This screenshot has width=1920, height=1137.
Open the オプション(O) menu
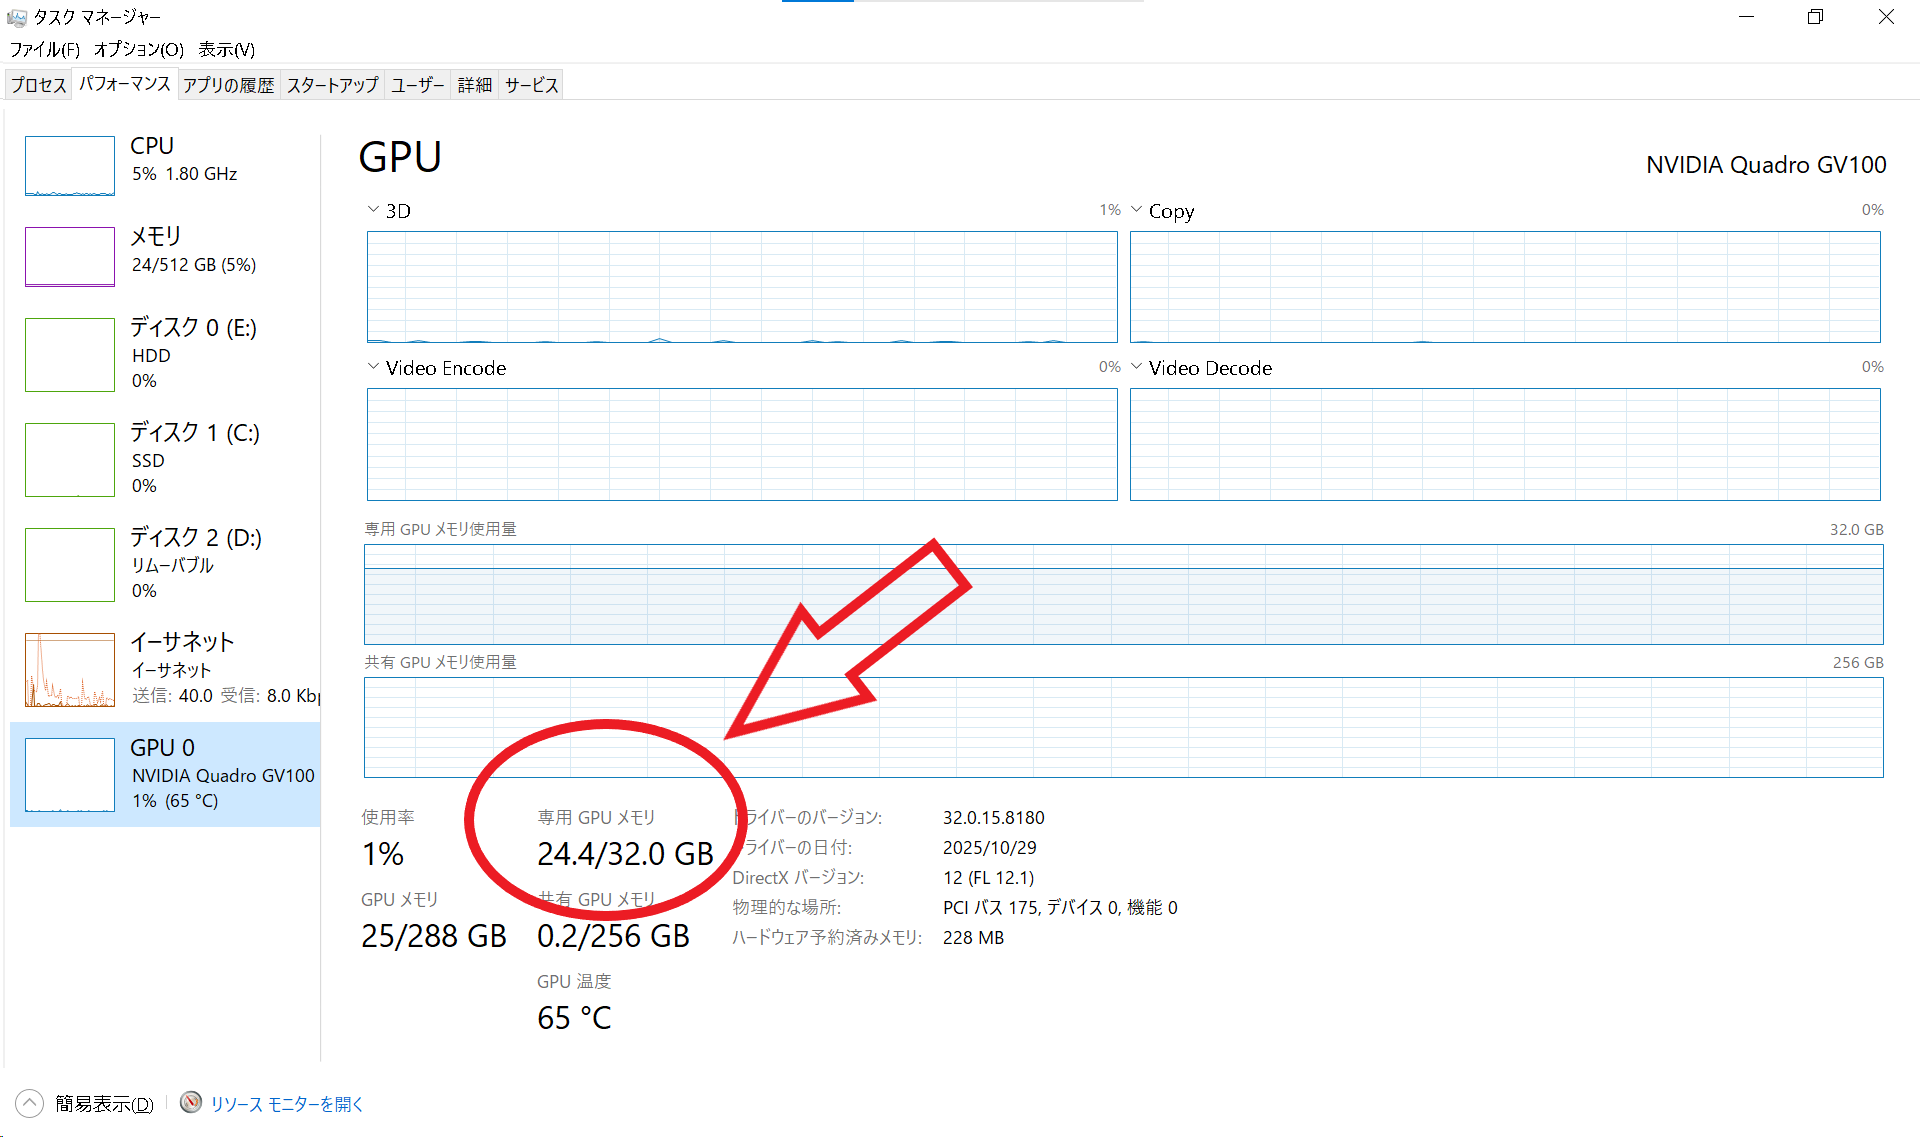[x=139, y=49]
